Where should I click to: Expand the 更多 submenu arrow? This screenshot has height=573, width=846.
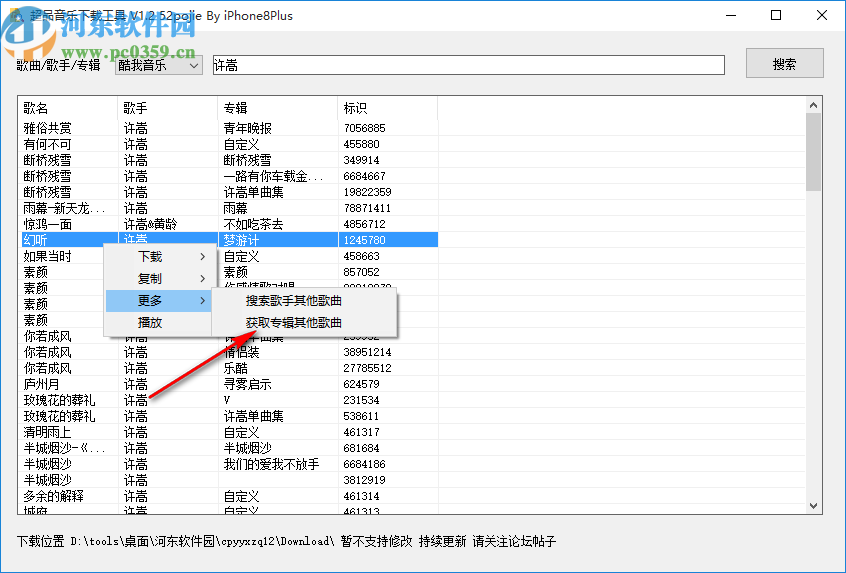pos(203,301)
